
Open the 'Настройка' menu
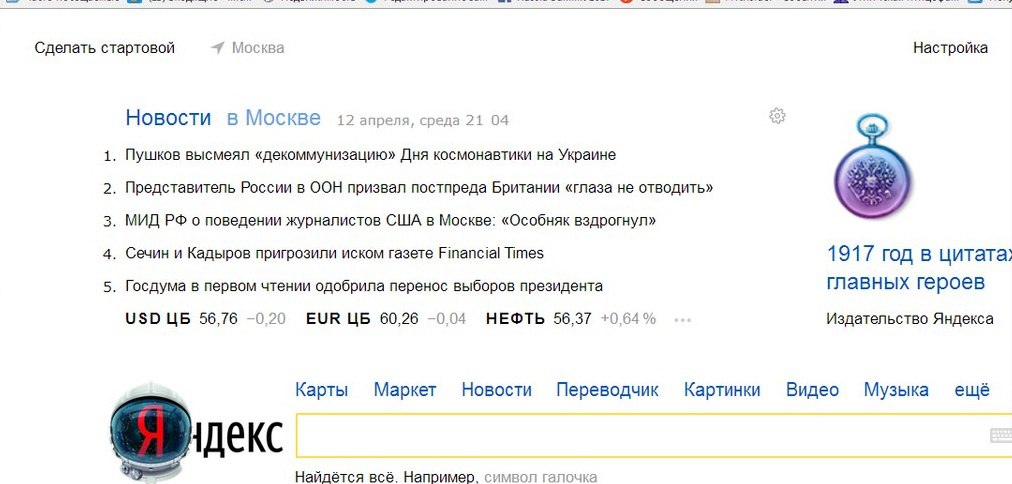pos(950,48)
